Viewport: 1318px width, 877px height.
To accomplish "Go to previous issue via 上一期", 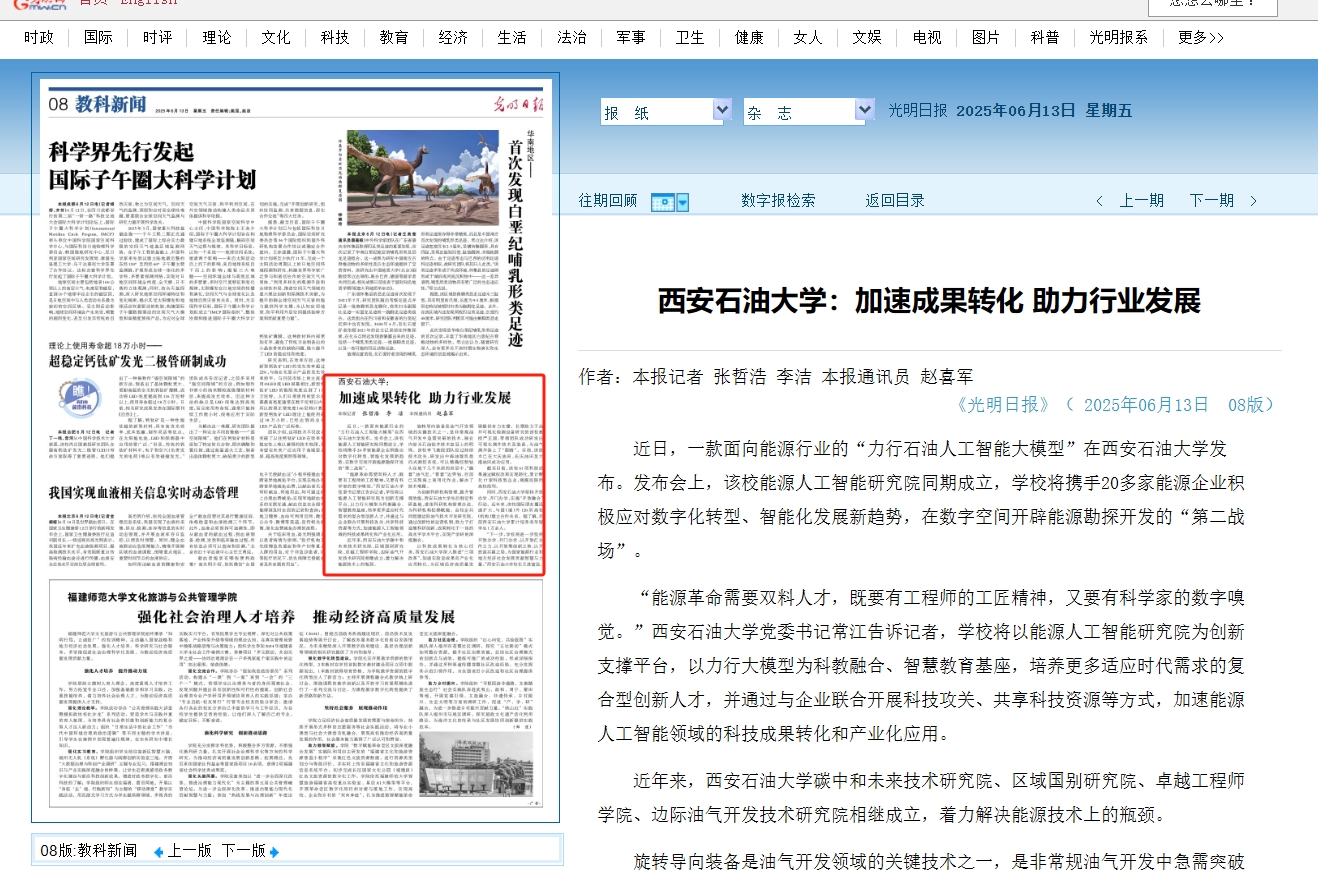I will tap(1141, 201).
